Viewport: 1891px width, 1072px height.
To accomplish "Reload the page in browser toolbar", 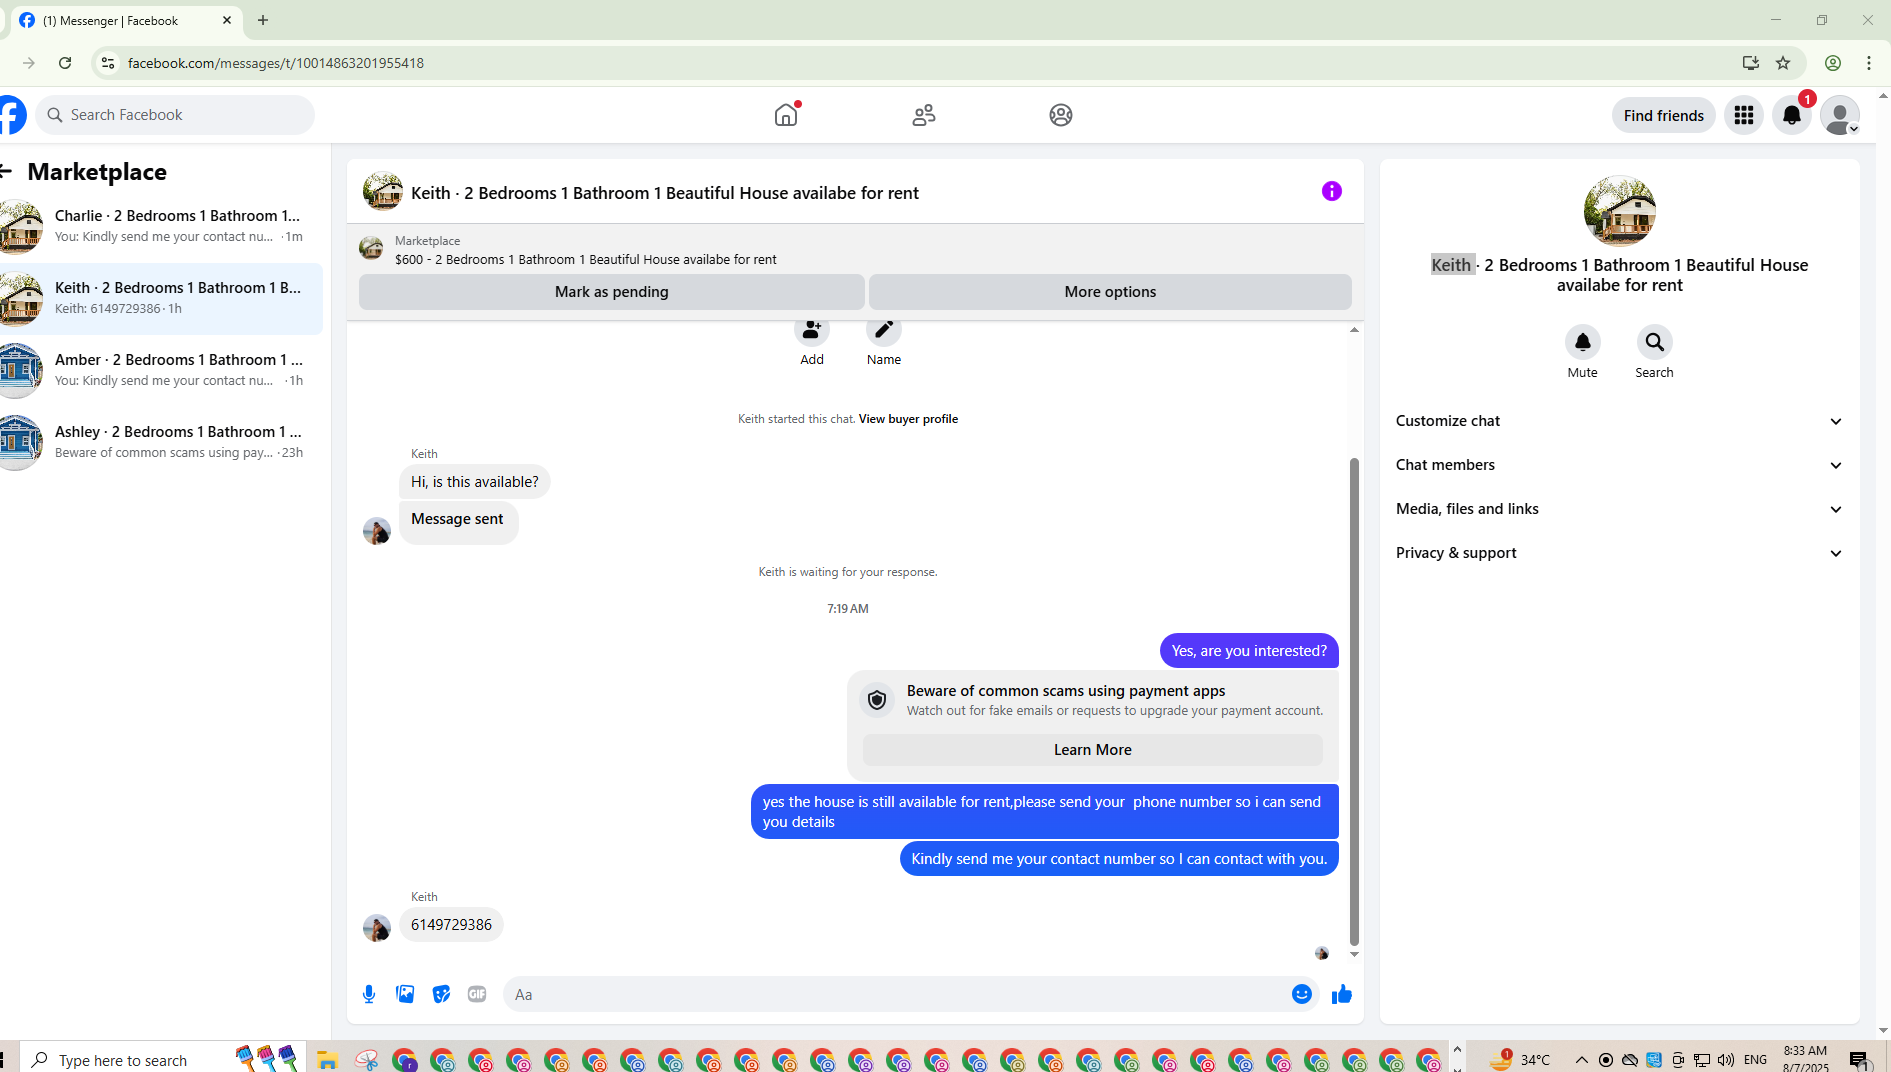I will [65, 63].
